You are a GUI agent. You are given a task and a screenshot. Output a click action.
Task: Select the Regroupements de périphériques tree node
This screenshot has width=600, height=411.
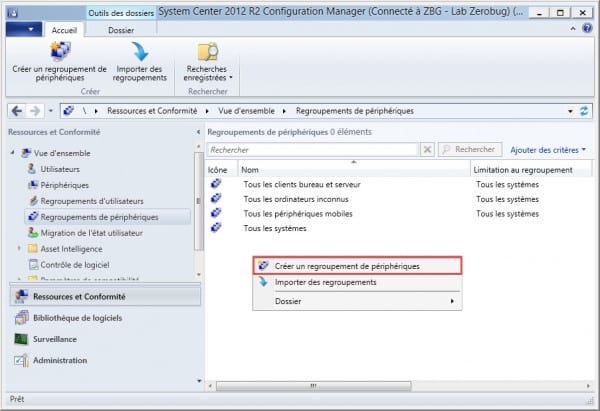point(108,217)
